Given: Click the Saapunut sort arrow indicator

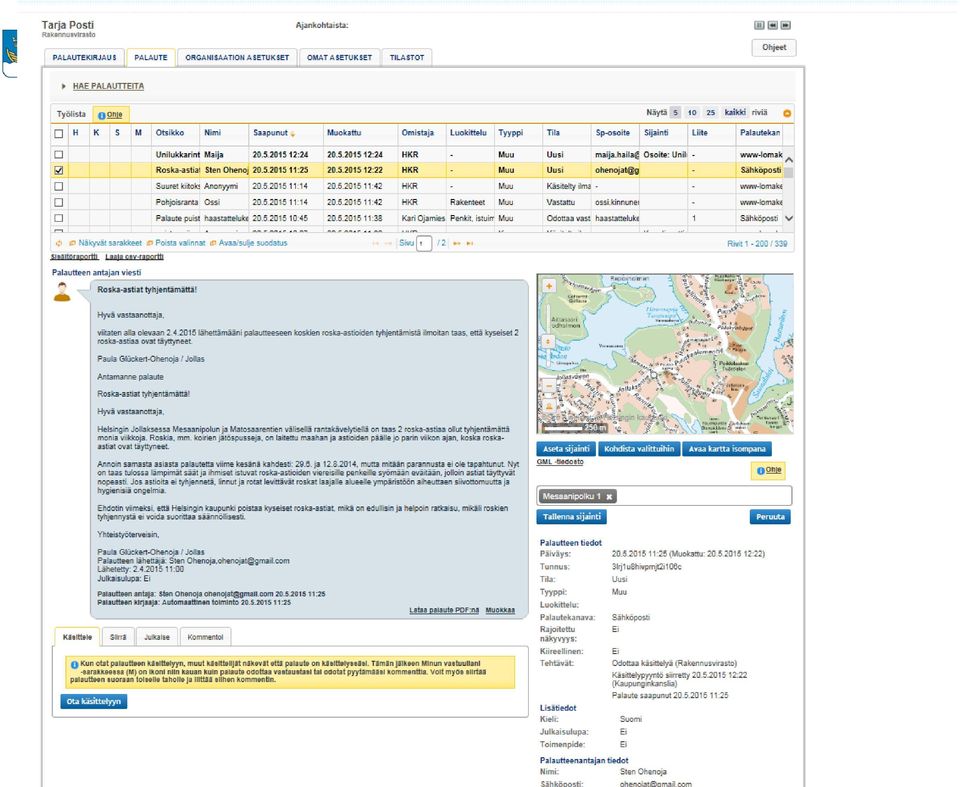Looking at the screenshot, I should pyautogui.click(x=293, y=134).
